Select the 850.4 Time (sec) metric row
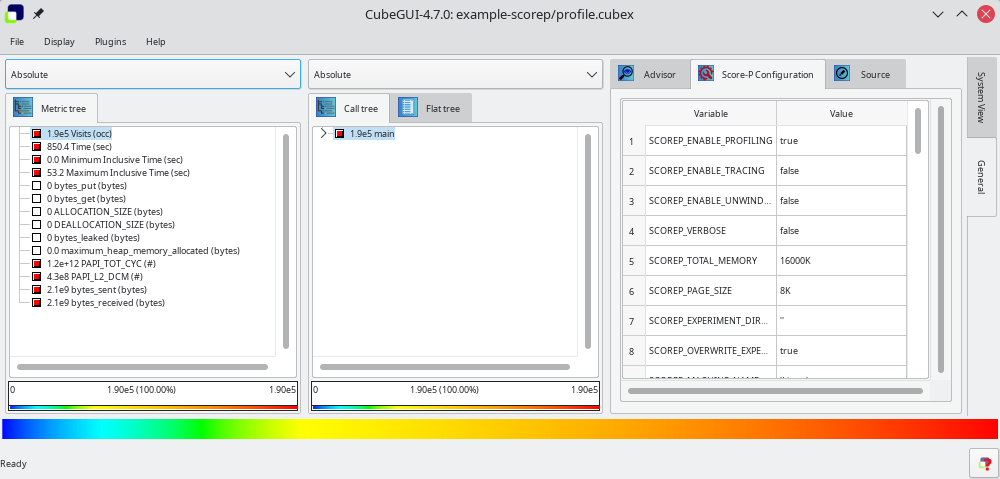 click(77, 147)
